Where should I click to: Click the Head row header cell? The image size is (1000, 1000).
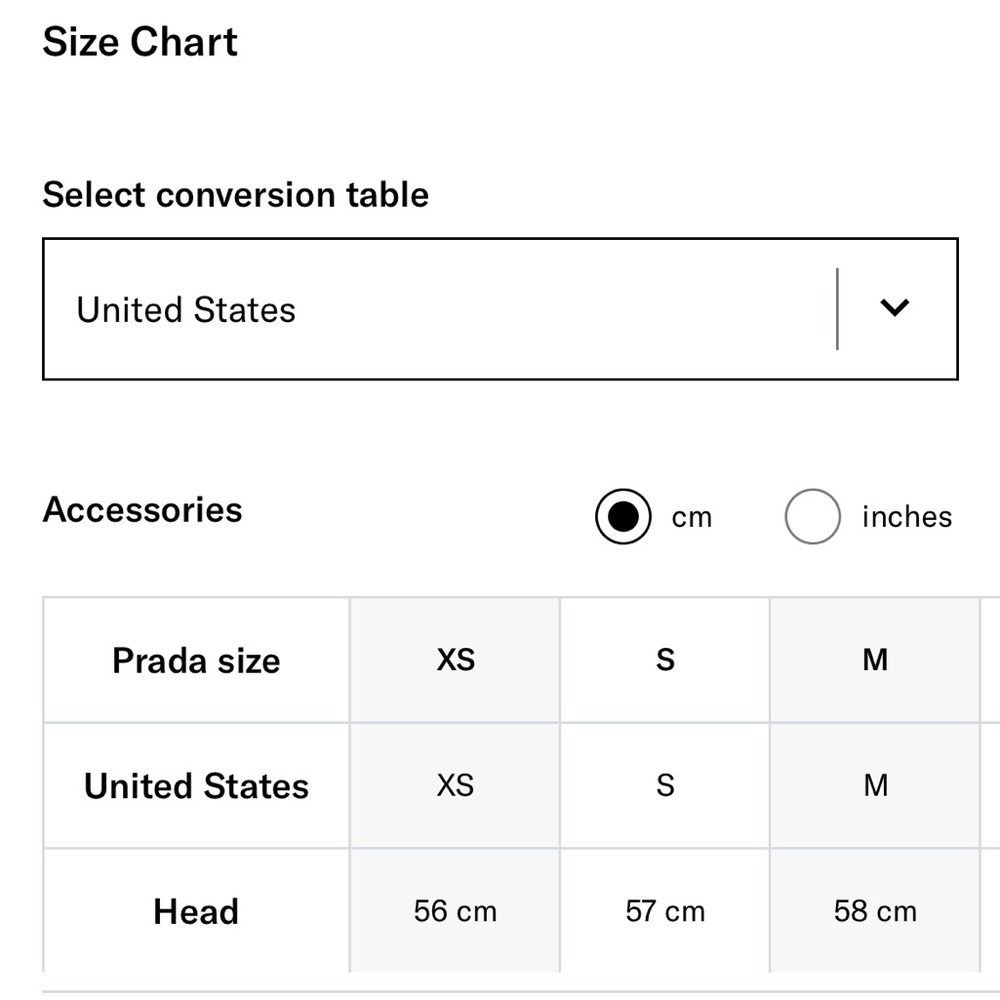(196, 912)
